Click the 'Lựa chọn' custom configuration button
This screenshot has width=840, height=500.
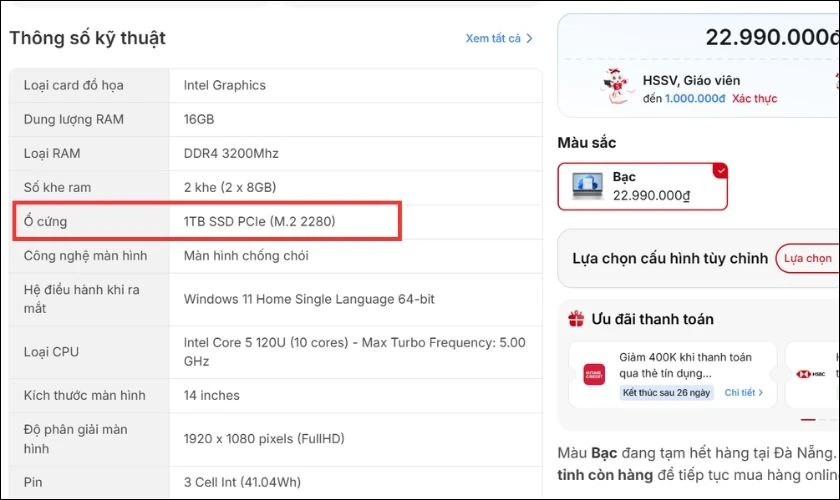coord(807,258)
